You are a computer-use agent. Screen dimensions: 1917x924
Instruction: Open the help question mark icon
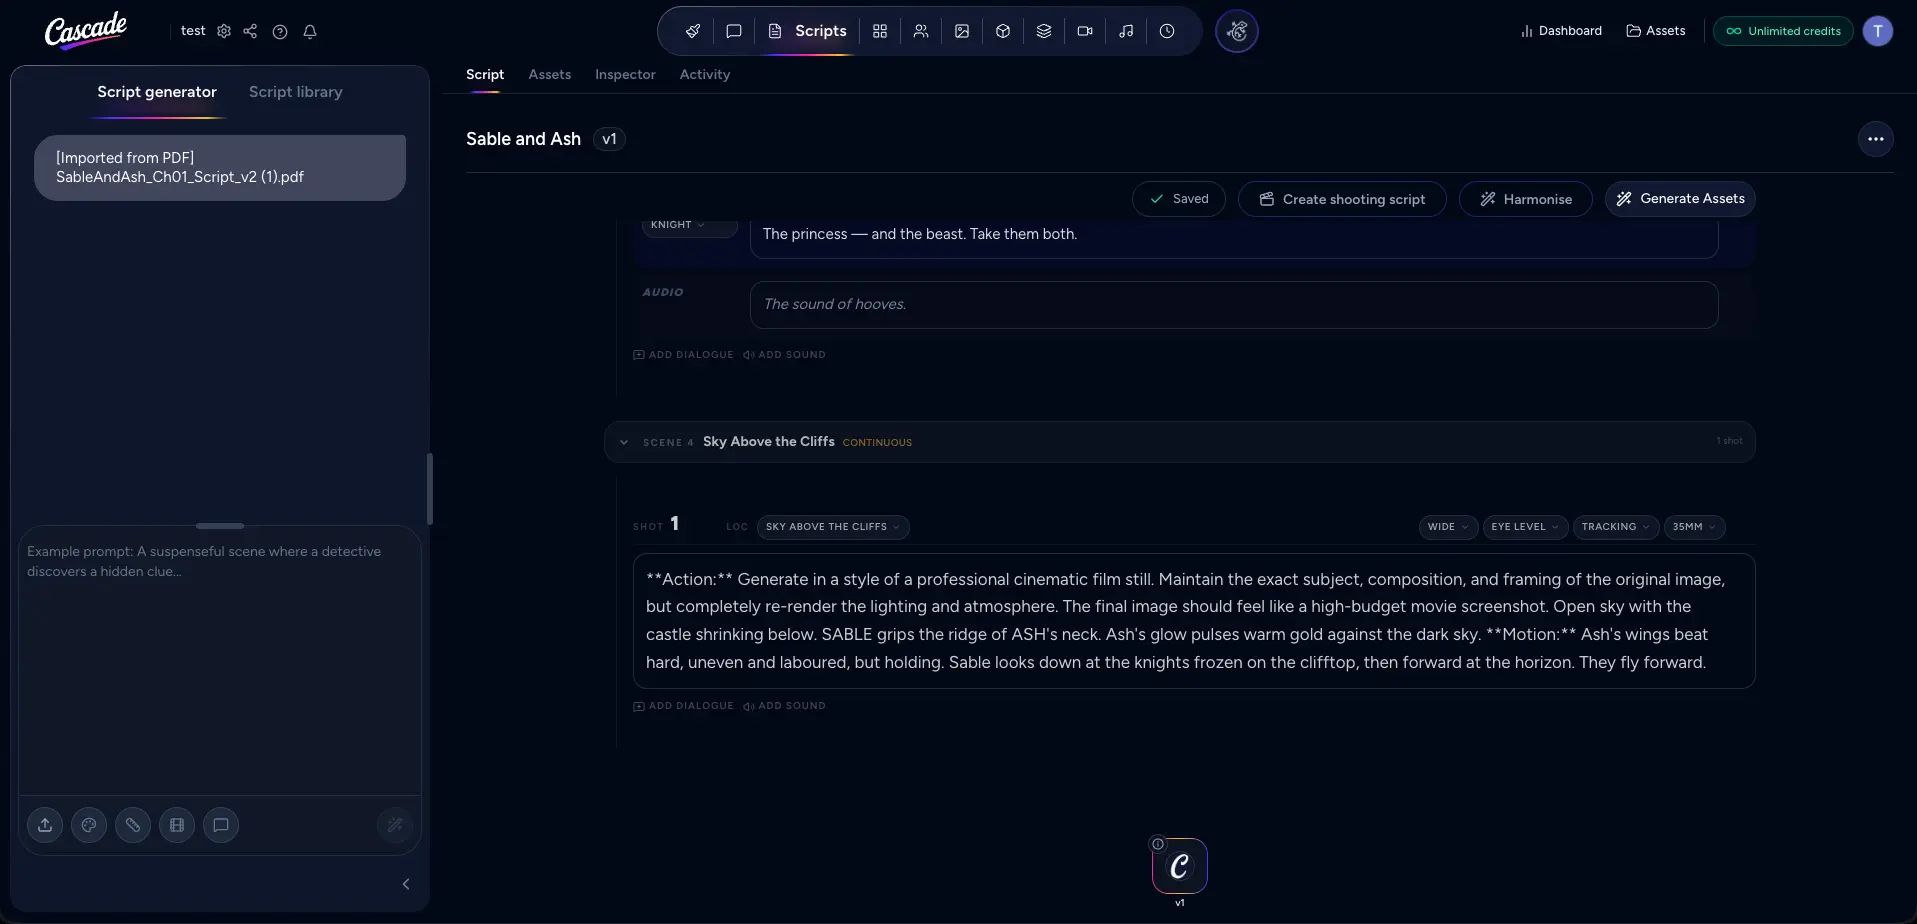(280, 31)
